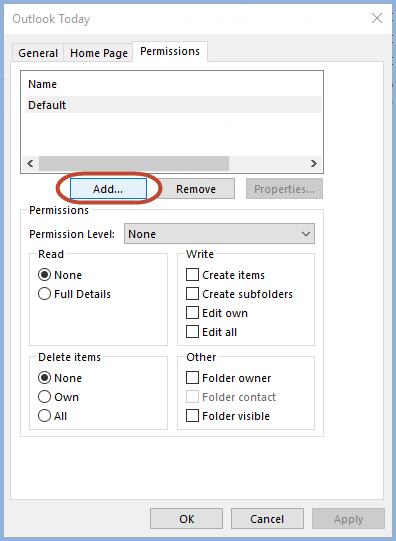Open the Home Page tab
The height and width of the screenshot is (541, 396).
click(x=99, y=53)
